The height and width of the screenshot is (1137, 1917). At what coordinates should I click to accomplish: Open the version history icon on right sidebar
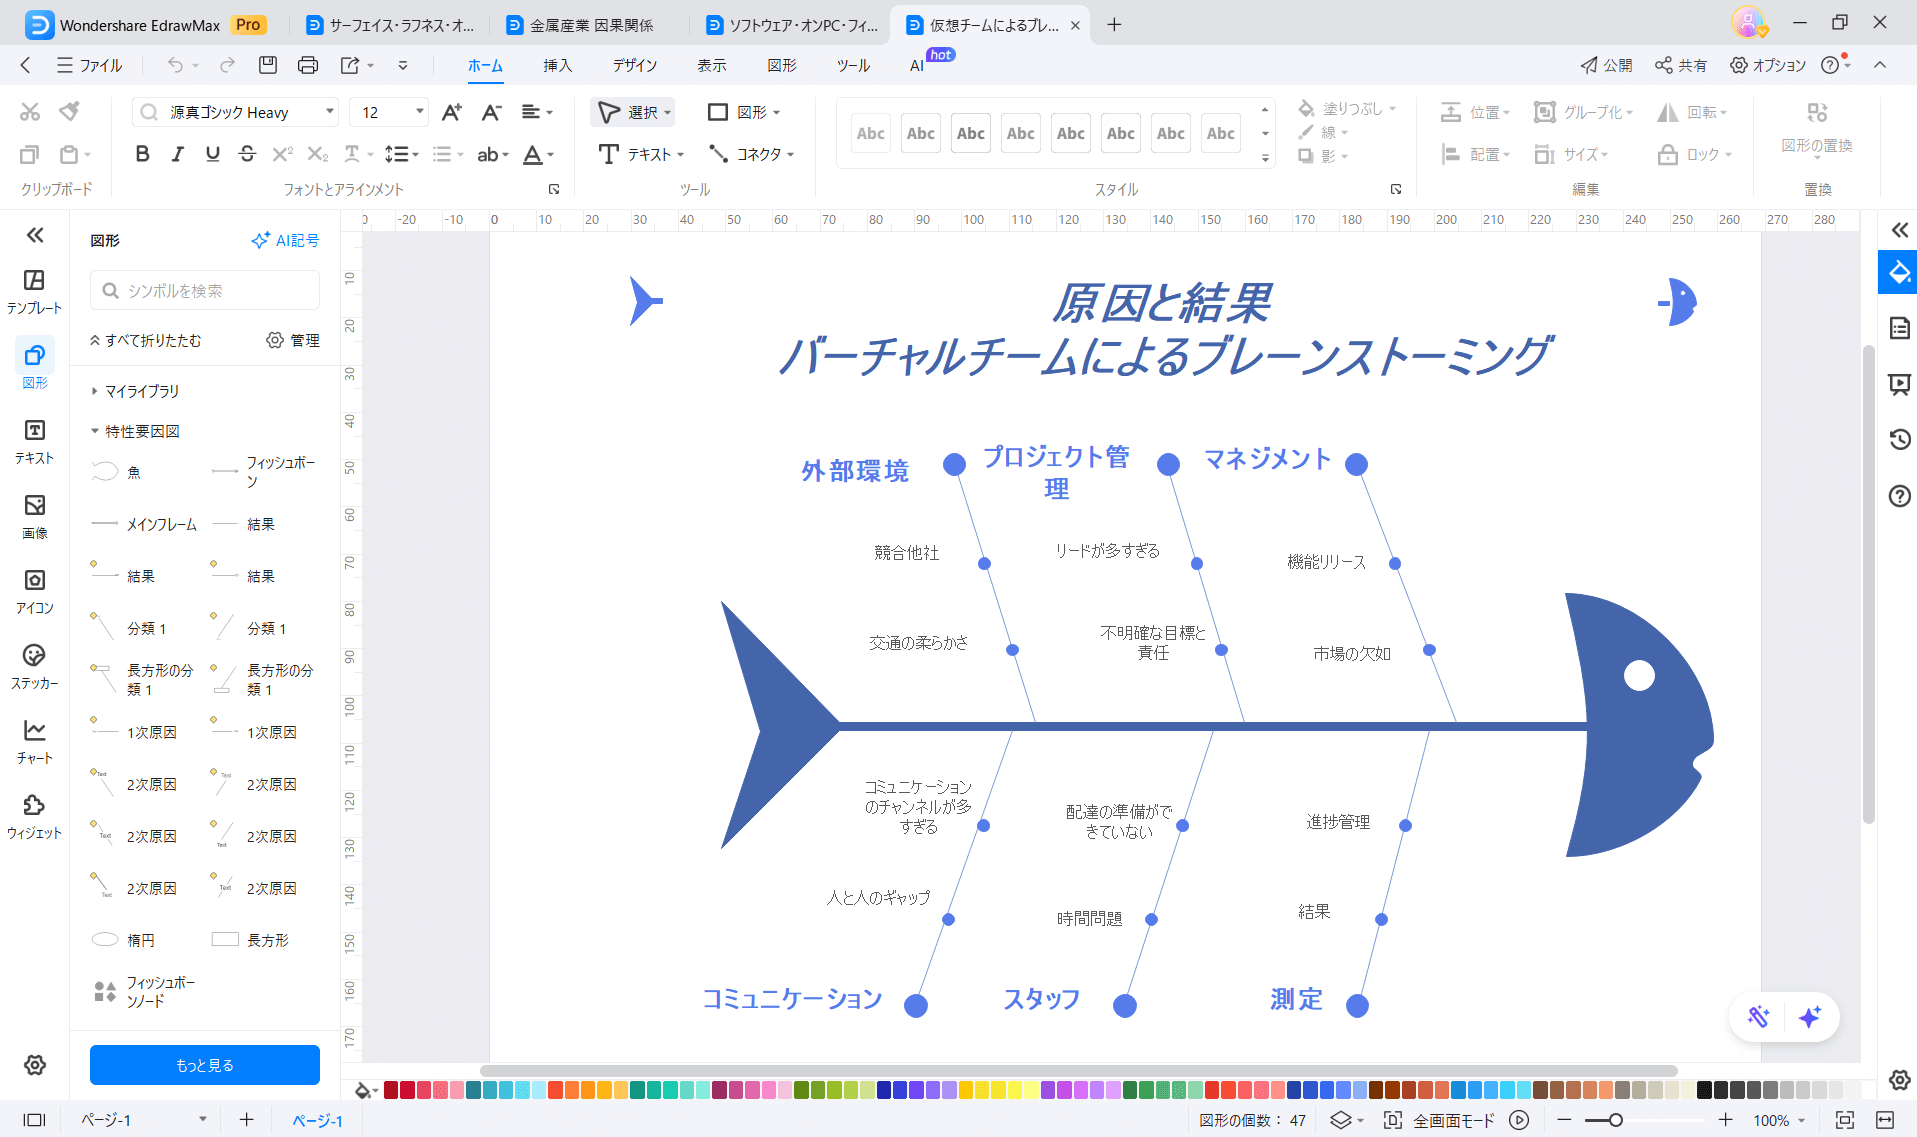[1899, 439]
